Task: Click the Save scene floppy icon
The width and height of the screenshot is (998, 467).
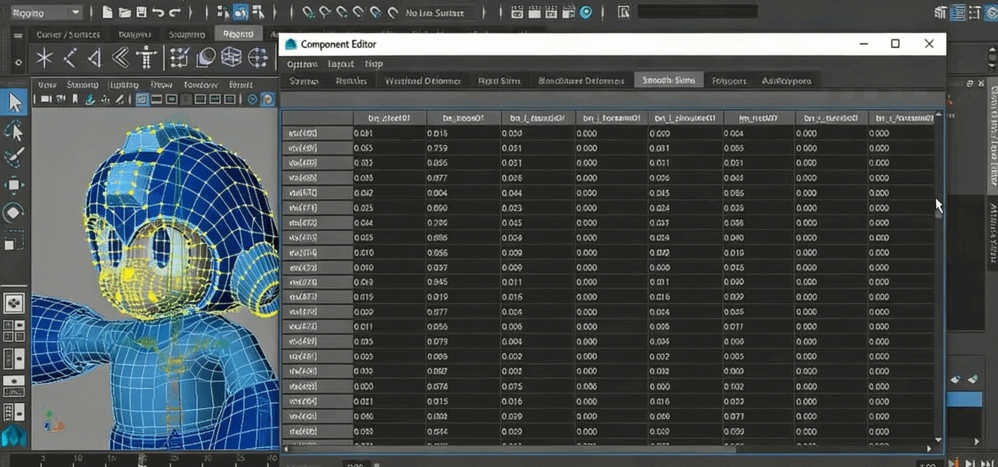Action: point(141,13)
